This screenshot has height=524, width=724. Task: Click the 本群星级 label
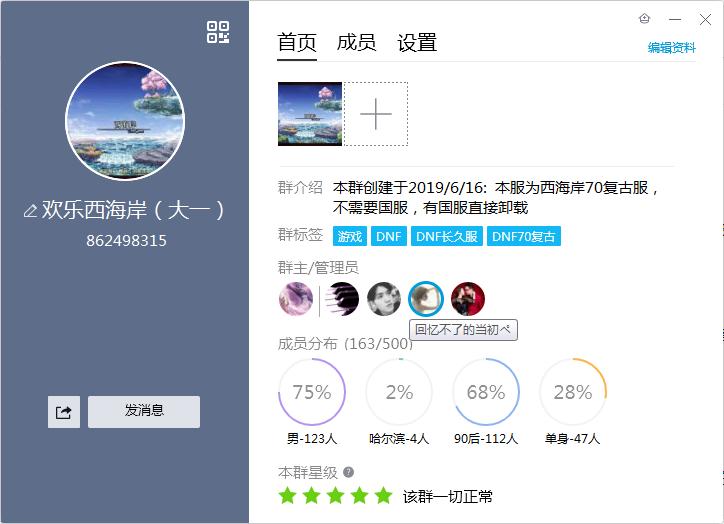coord(308,472)
